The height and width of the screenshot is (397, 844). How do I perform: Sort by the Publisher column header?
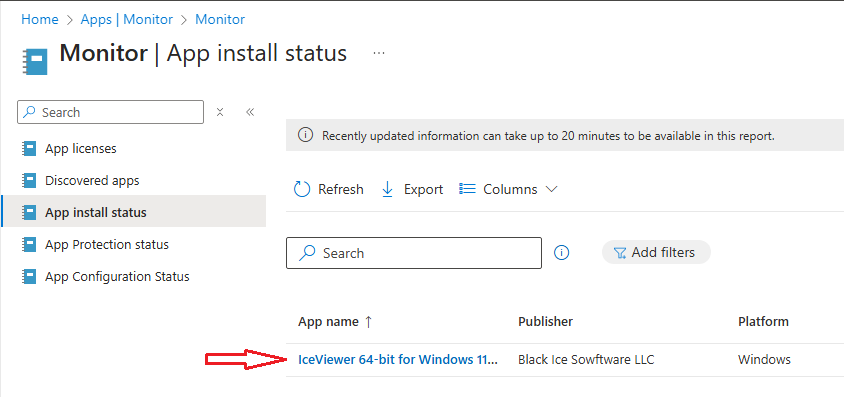pos(545,322)
